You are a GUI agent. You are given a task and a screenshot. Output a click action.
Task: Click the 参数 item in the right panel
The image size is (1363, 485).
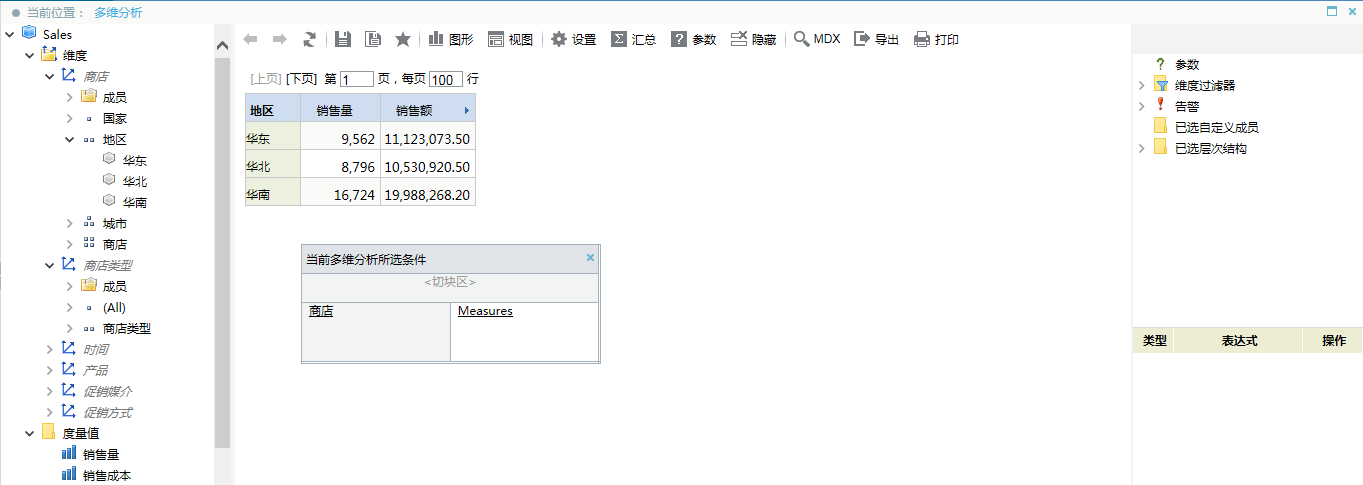tap(1187, 64)
